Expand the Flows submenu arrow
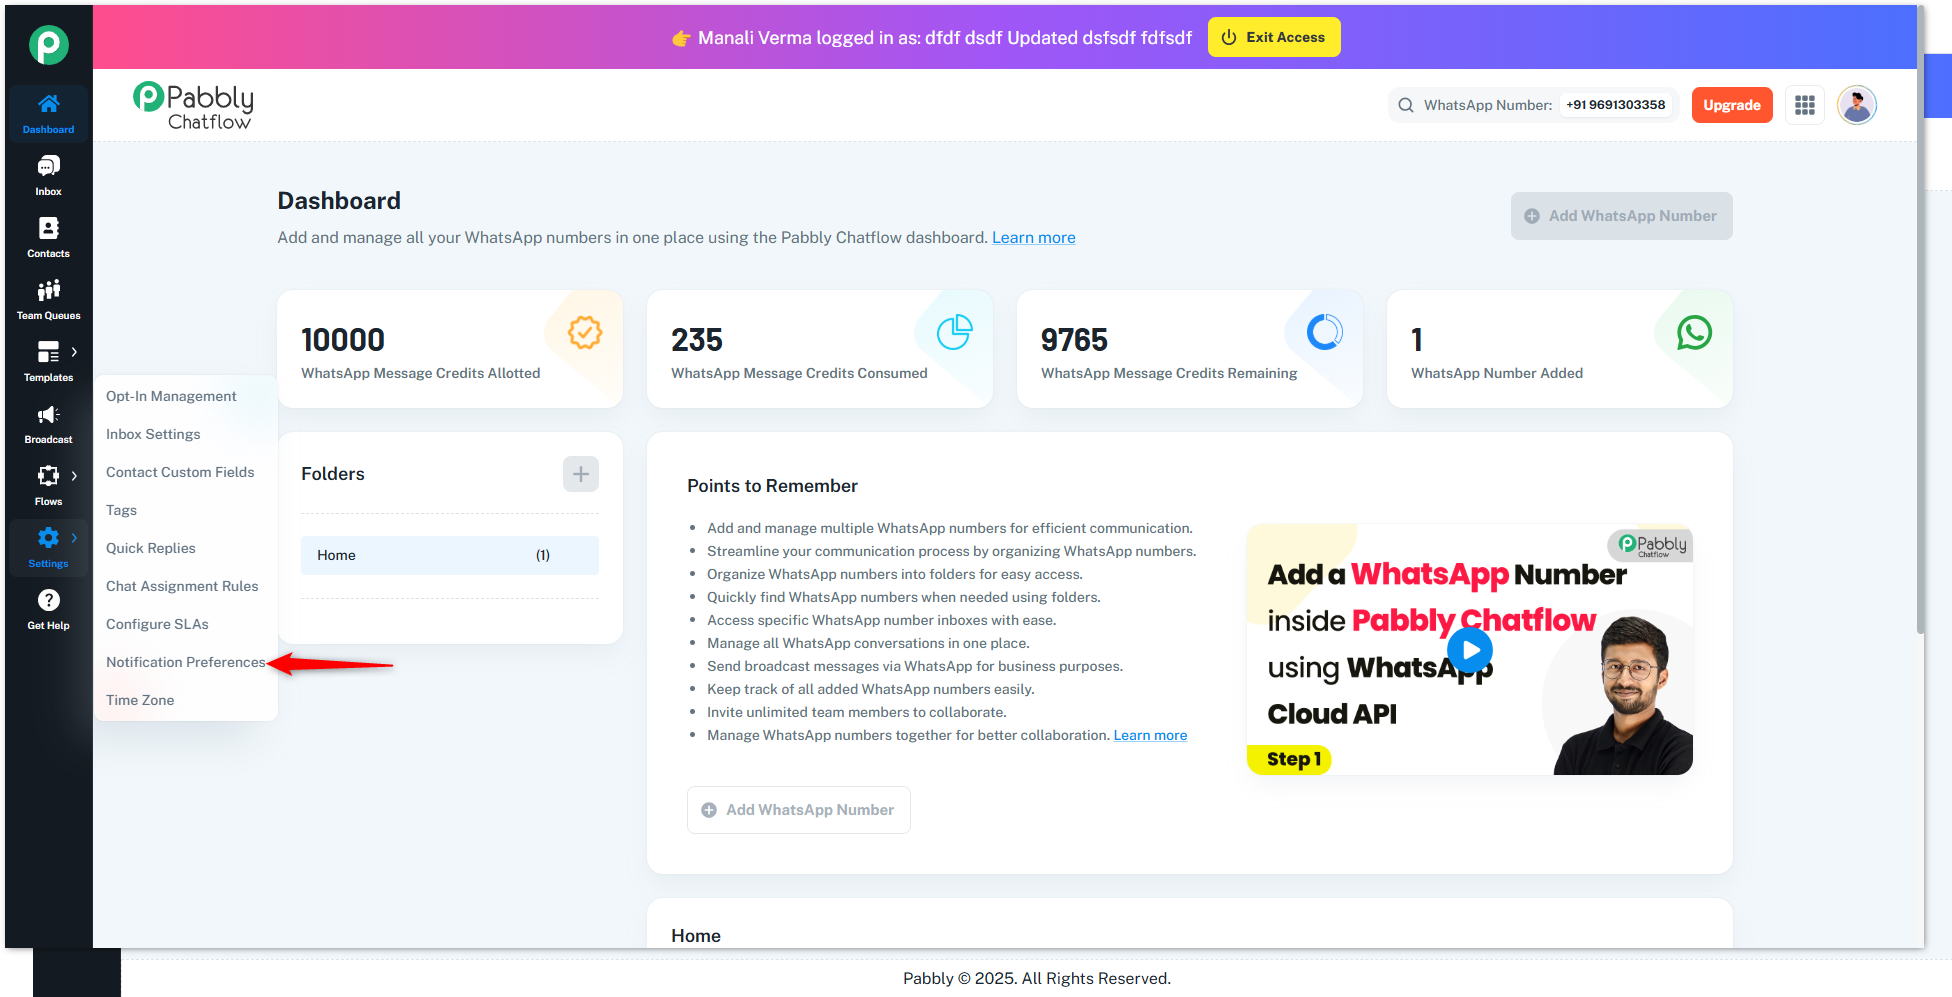This screenshot has height=997, width=1952. 74,476
